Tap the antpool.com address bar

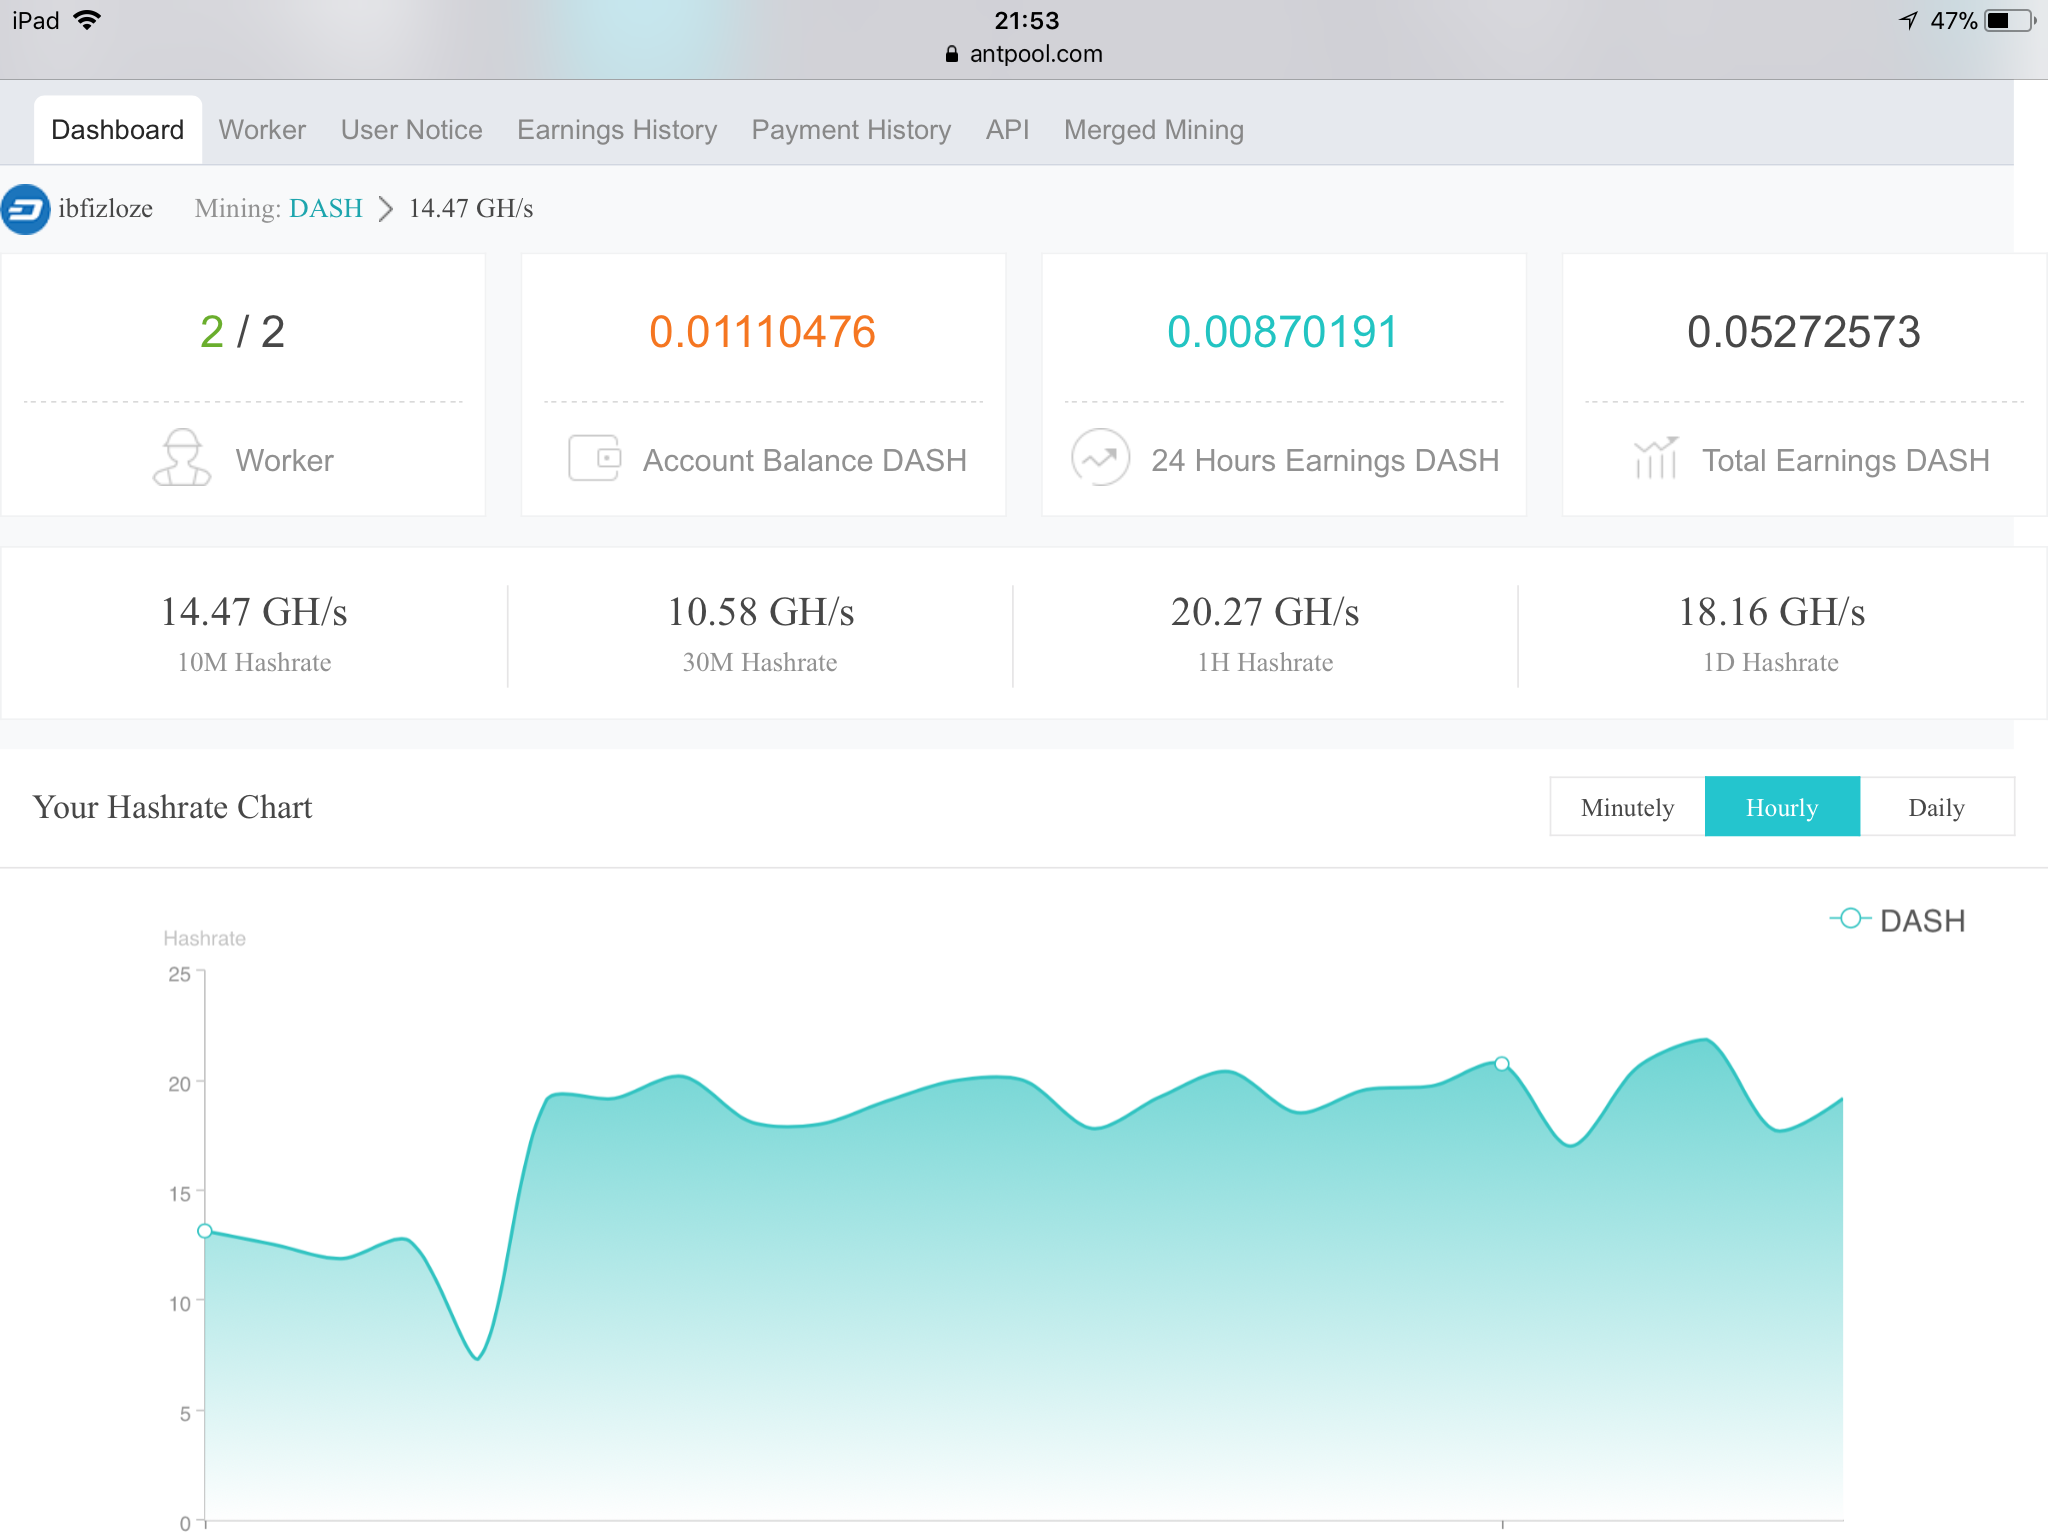click(x=1035, y=54)
